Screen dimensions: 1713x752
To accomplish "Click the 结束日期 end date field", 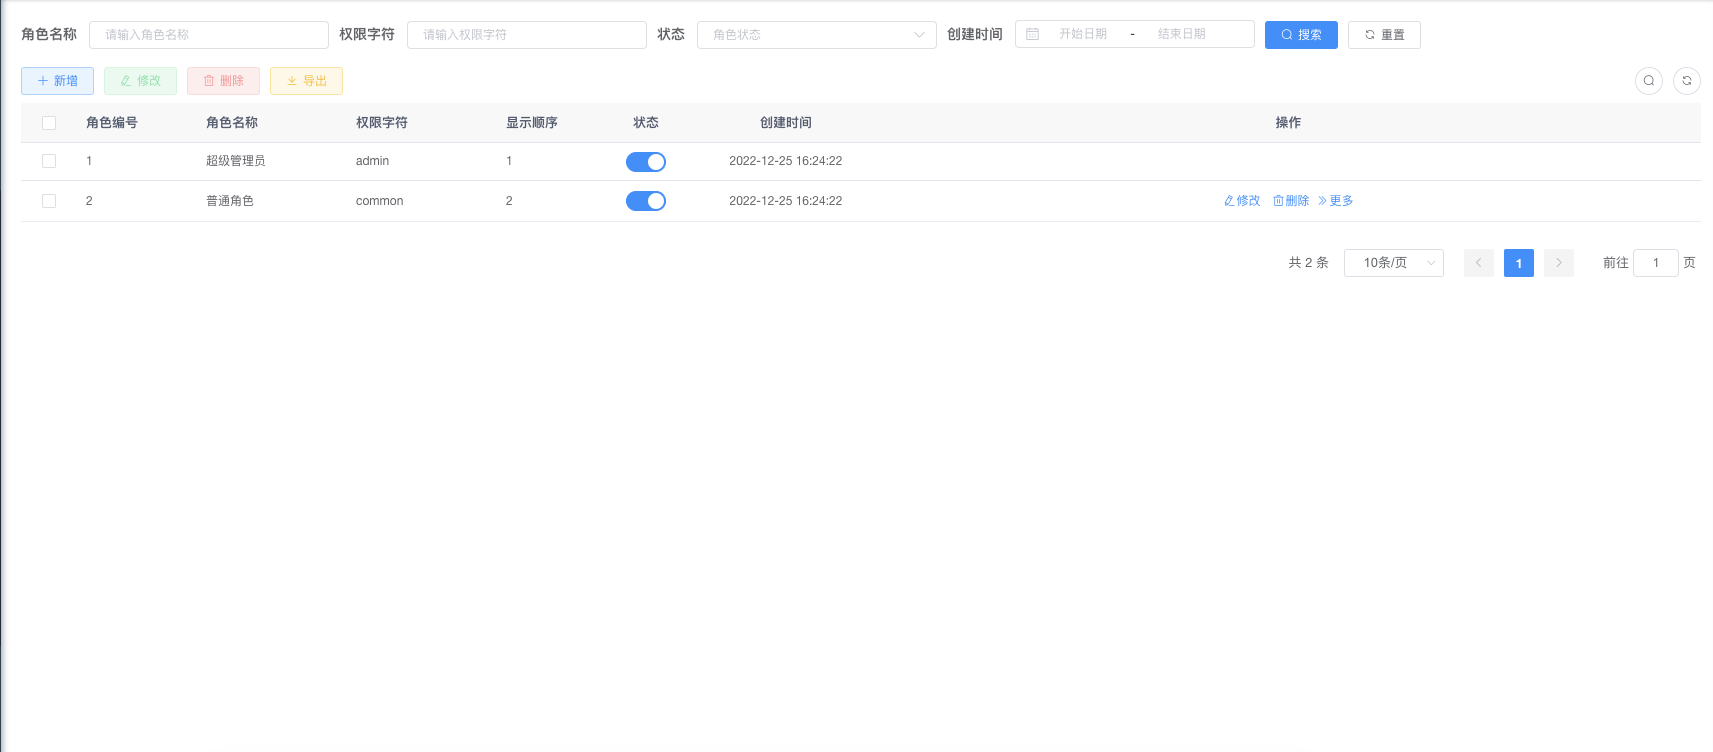I will click(1182, 34).
